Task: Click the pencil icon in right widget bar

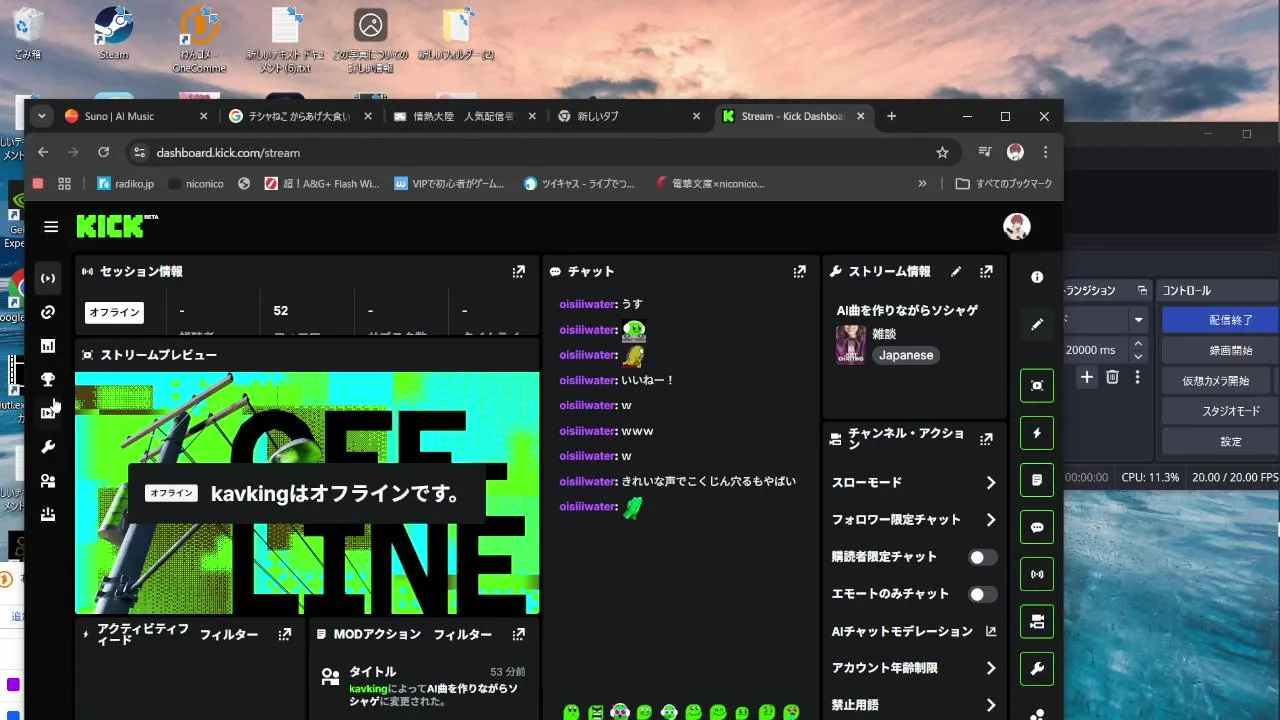Action: point(1037,324)
